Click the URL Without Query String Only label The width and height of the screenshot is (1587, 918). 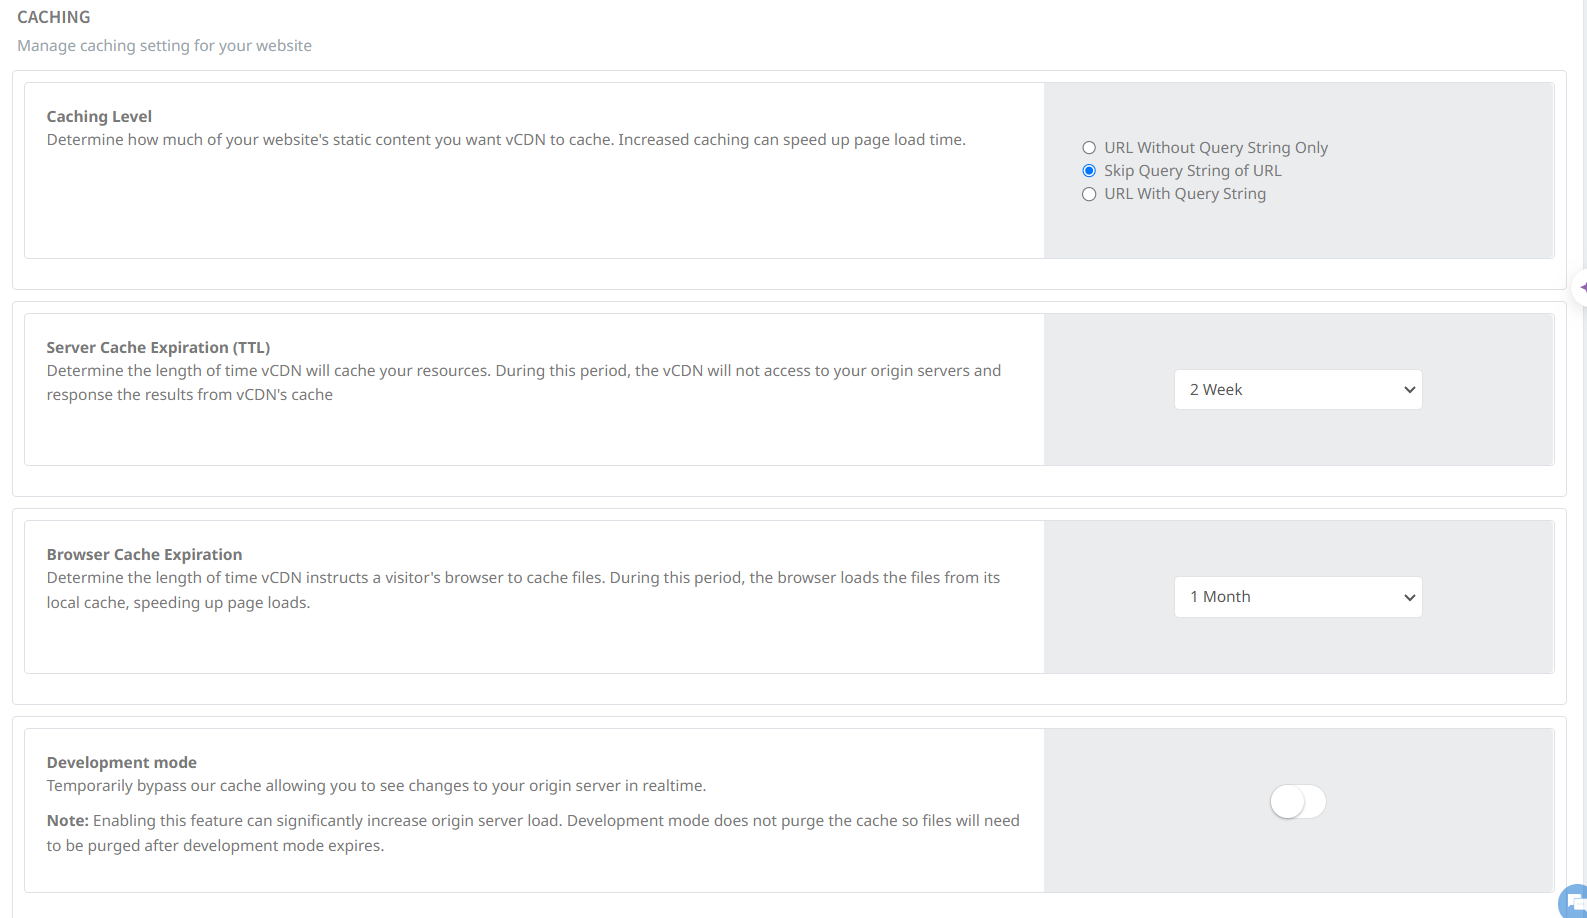tap(1215, 148)
